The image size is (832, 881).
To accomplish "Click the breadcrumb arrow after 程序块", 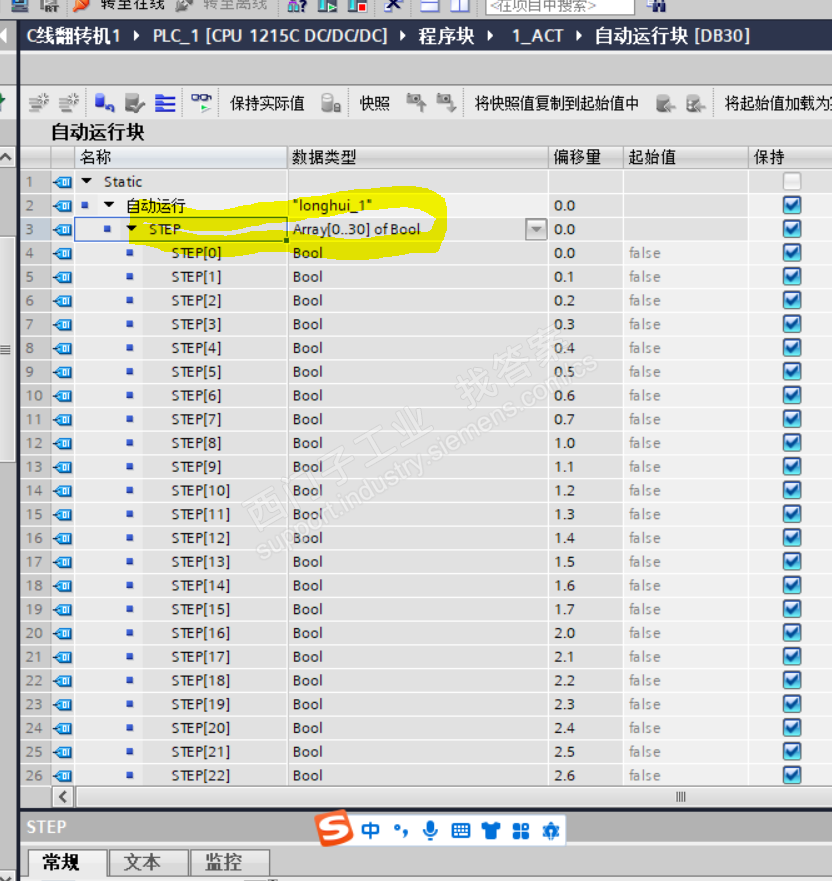I will click(x=490, y=36).
